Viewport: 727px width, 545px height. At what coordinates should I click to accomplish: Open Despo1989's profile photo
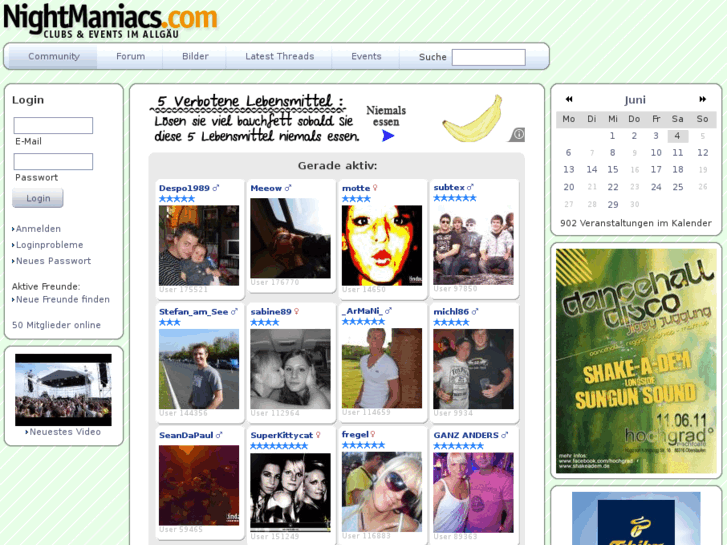click(x=199, y=245)
